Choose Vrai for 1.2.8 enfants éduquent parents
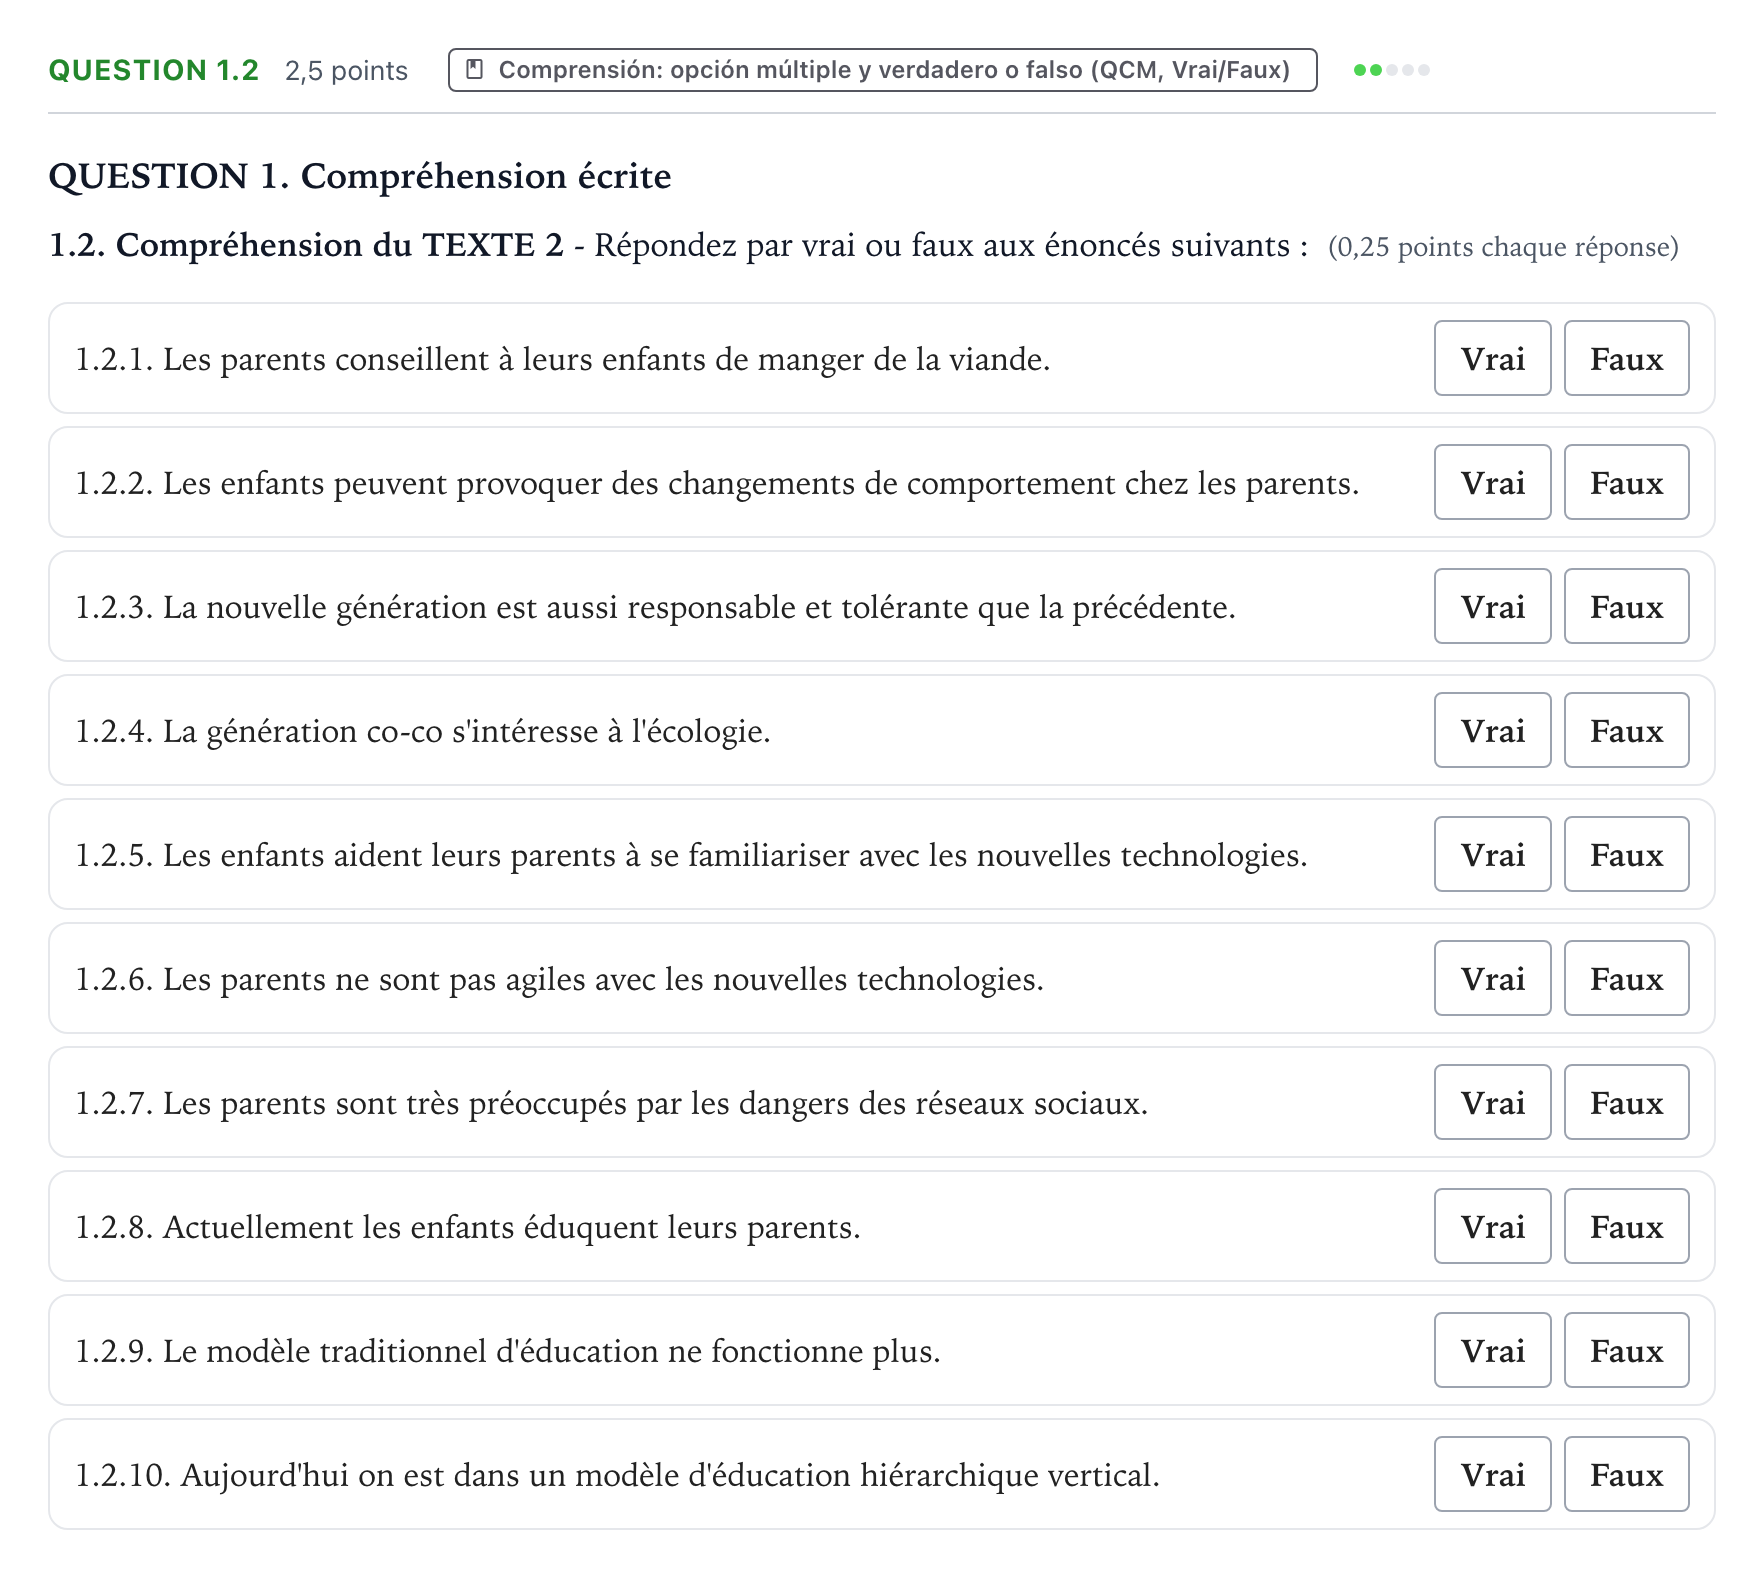This screenshot has width=1764, height=1578. [x=1492, y=1226]
